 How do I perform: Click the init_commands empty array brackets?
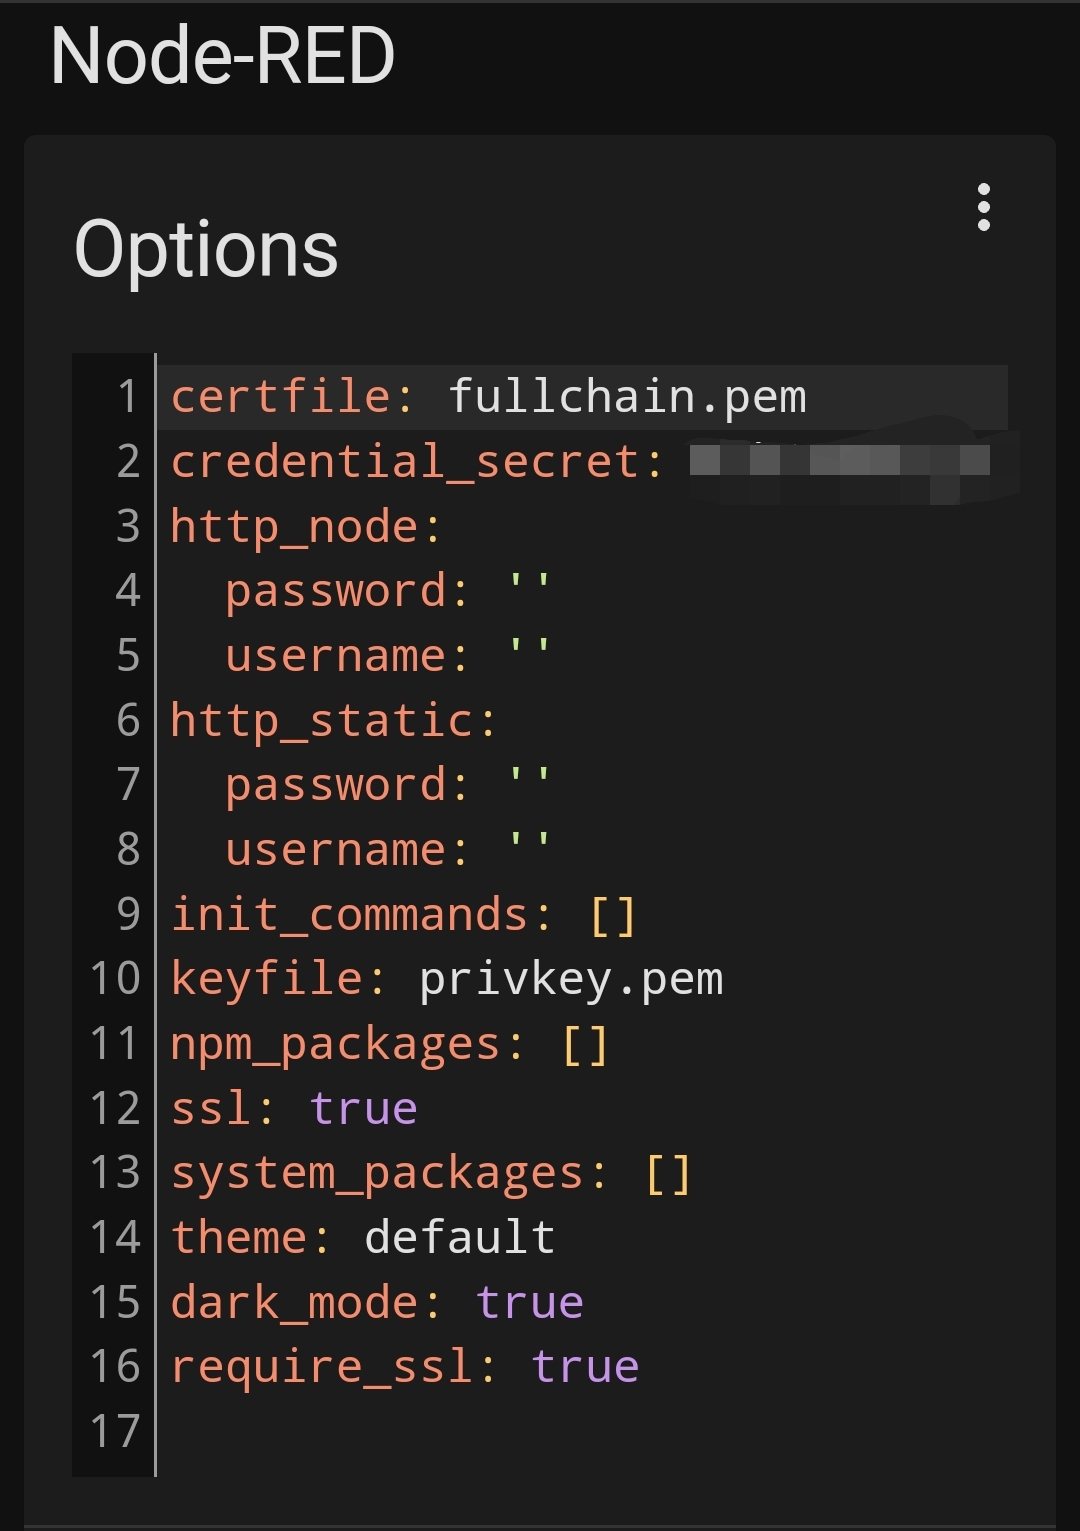[x=612, y=915]
